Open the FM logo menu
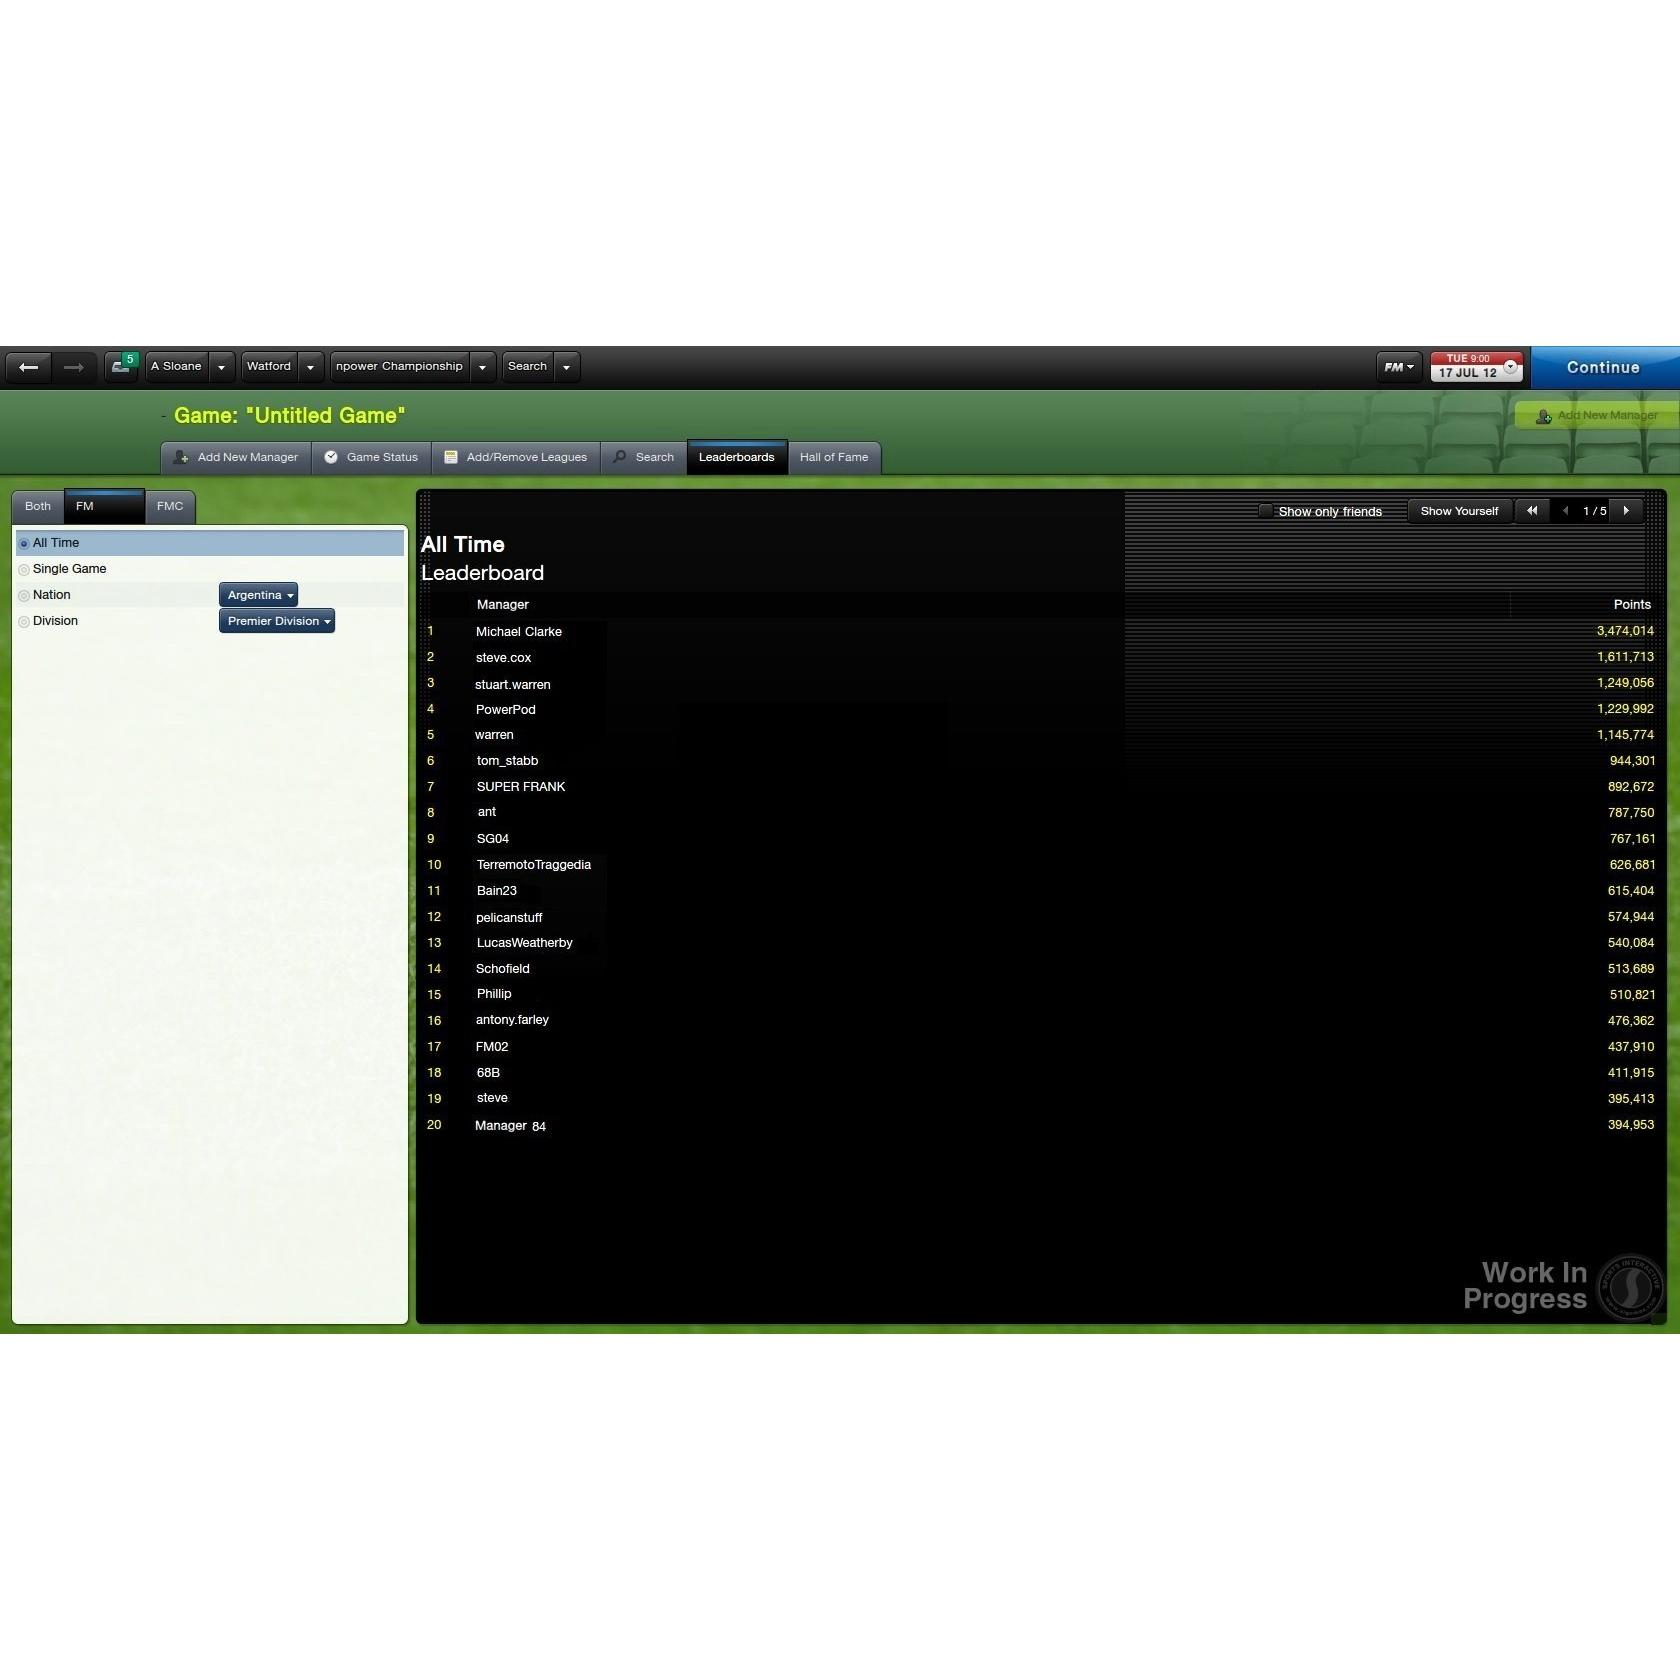This screenshot has width=1680, height=1680. pyautogui.click(x=1398, y=367)
